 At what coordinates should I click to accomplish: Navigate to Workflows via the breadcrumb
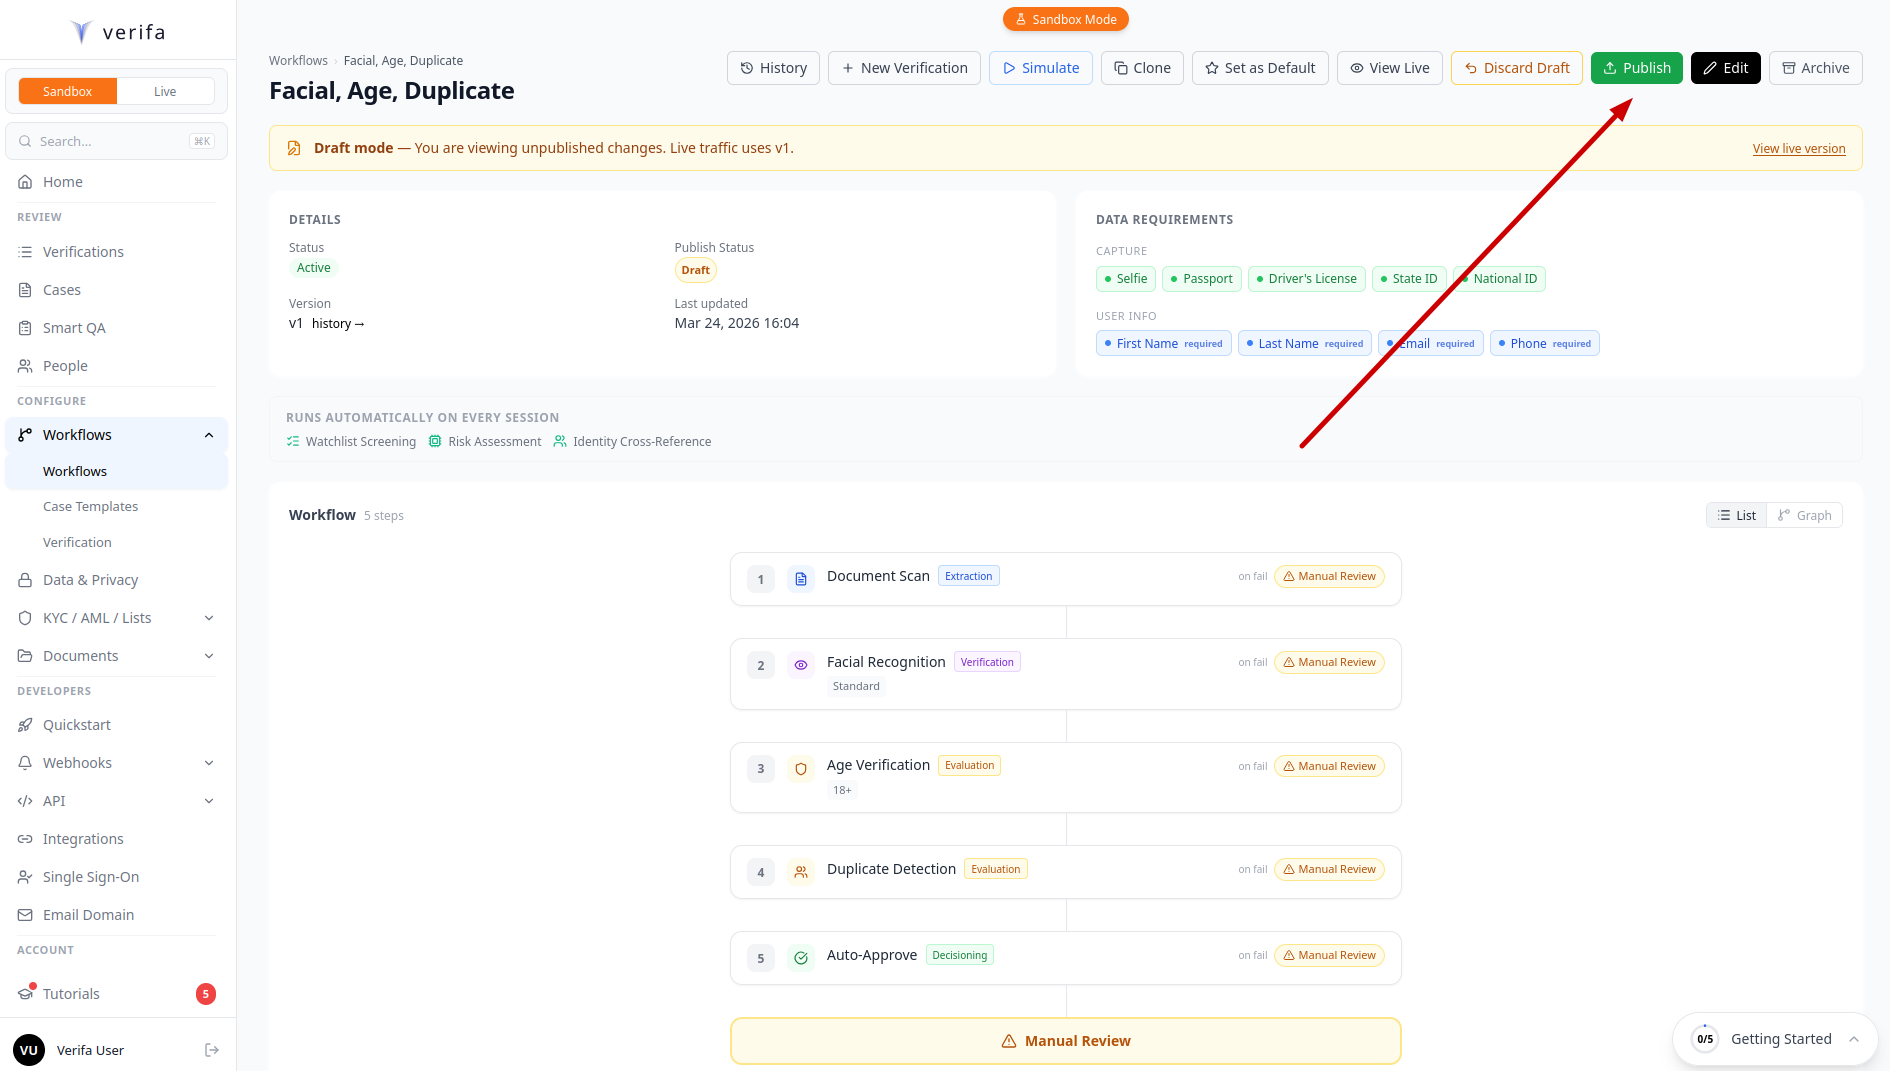(x=298, y=60)
